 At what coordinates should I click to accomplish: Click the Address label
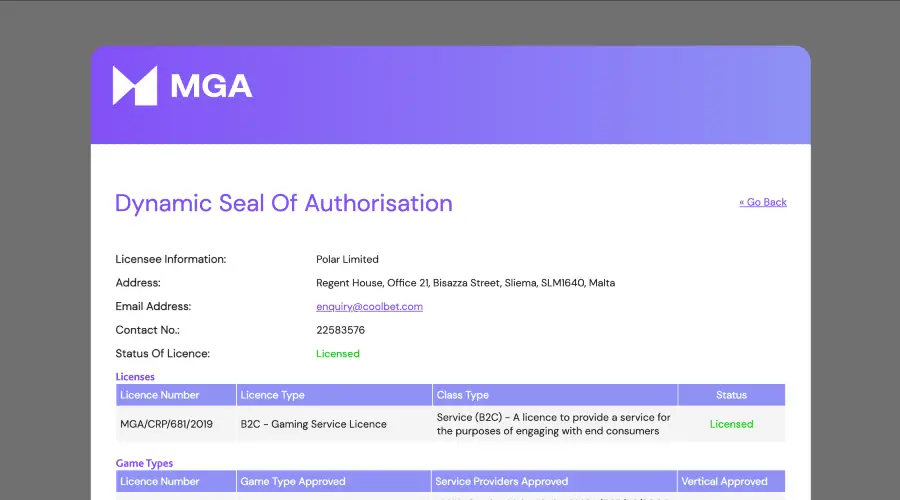pos(138,283)
